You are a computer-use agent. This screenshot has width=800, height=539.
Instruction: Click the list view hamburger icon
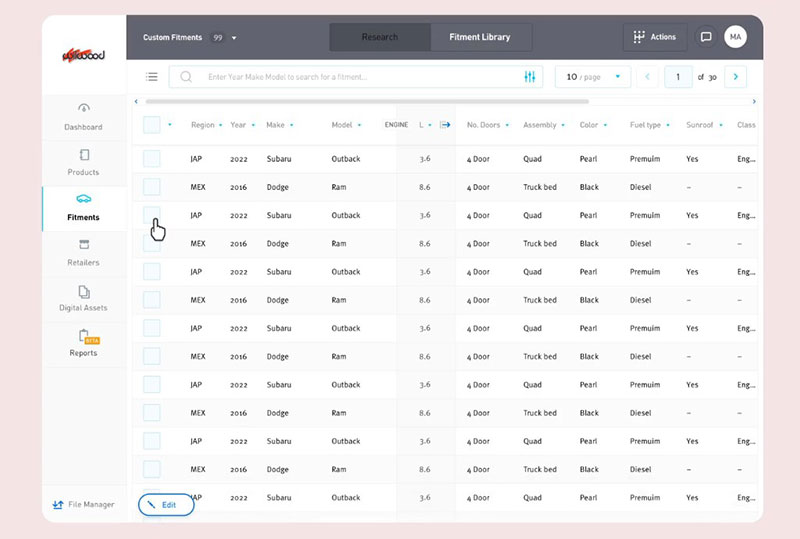pos(152,77)
